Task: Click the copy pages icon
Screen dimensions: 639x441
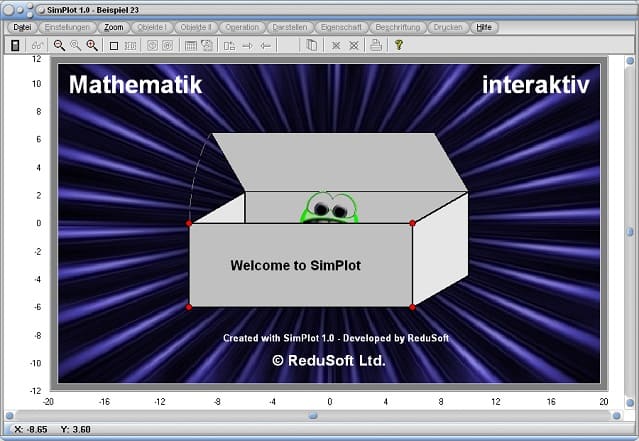Action: click(311, 45)
